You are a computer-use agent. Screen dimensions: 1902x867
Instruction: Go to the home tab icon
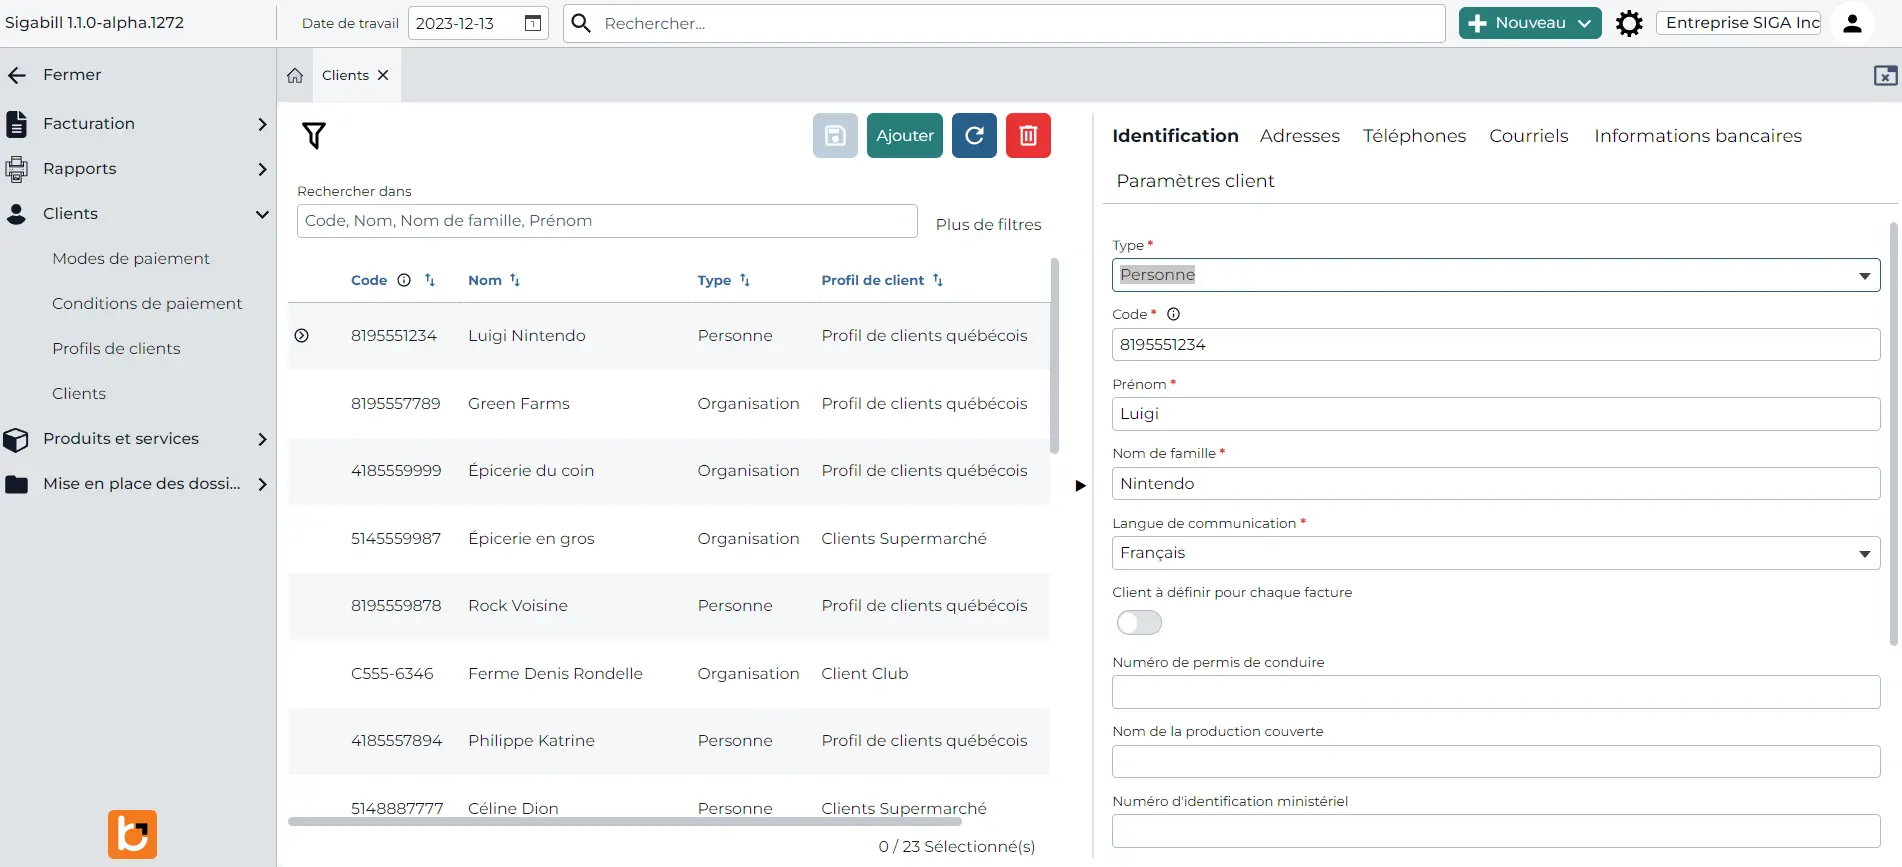click(295, 75)
